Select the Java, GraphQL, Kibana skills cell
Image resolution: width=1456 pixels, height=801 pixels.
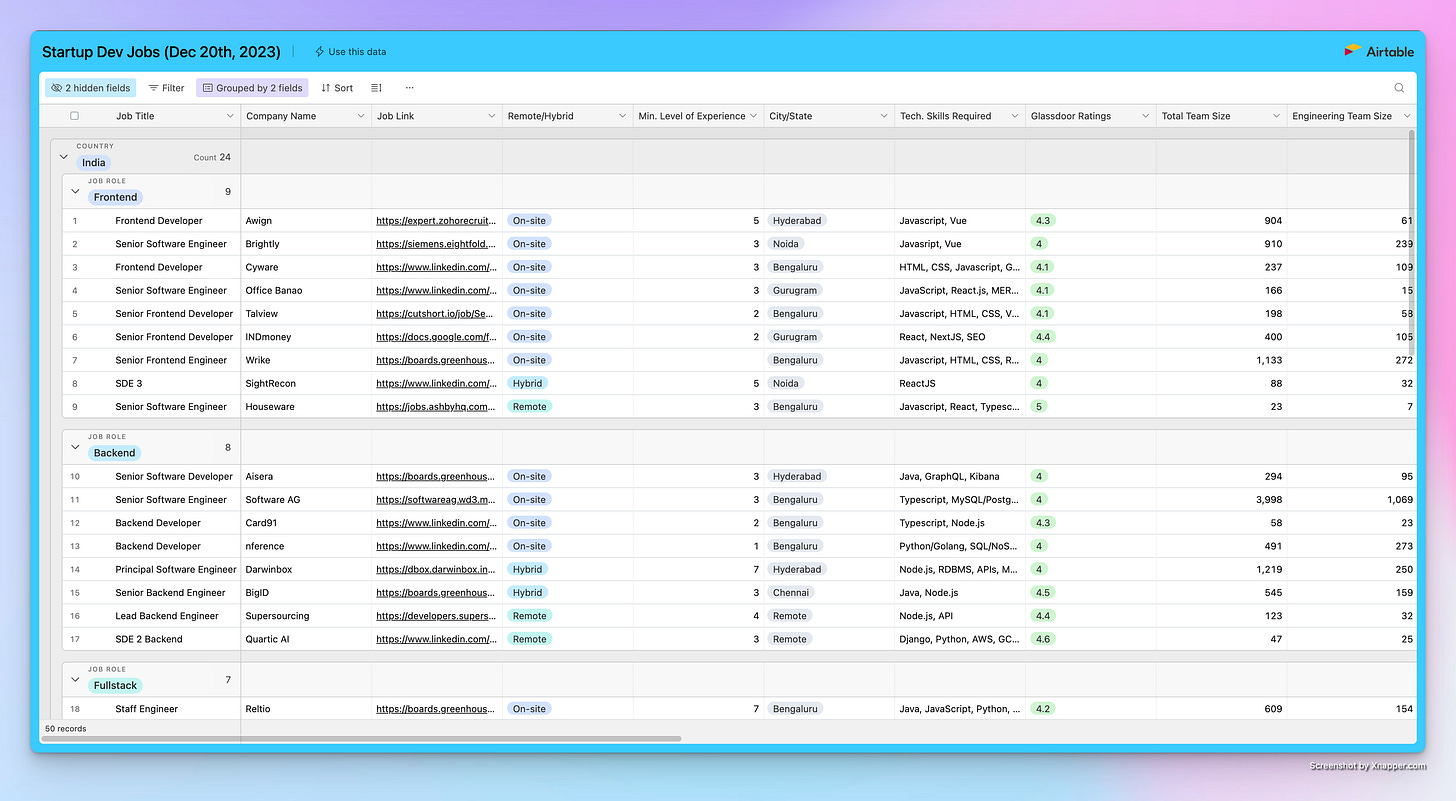coord(960,477)
